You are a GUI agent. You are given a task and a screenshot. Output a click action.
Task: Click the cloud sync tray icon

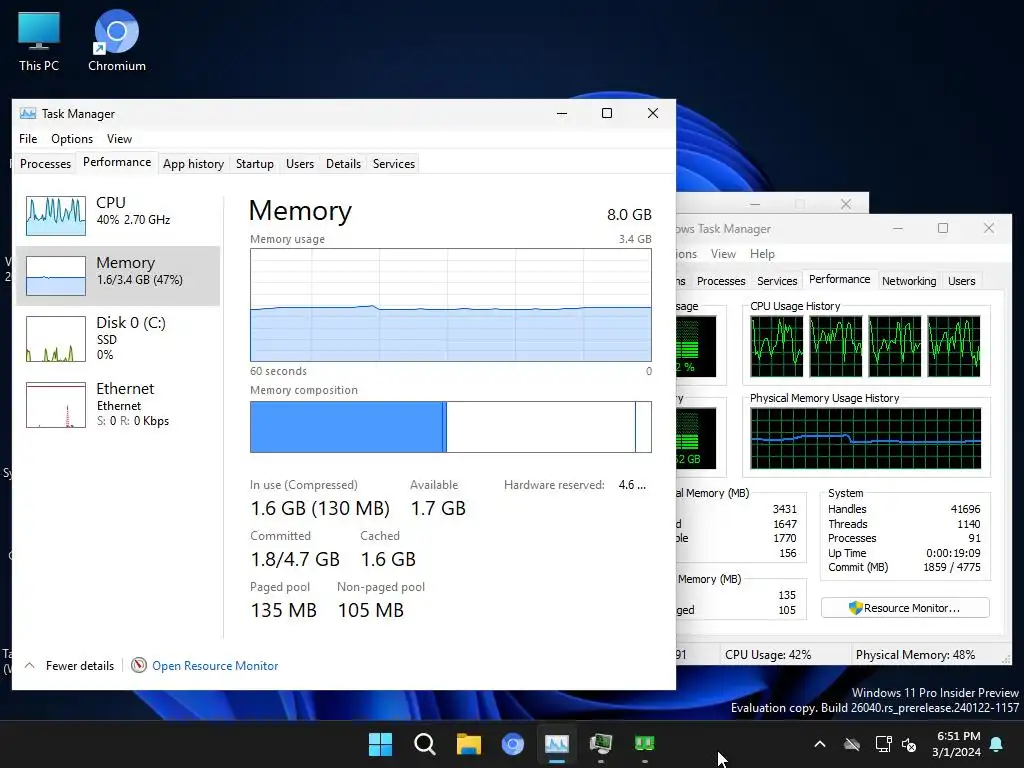[852, 744]
